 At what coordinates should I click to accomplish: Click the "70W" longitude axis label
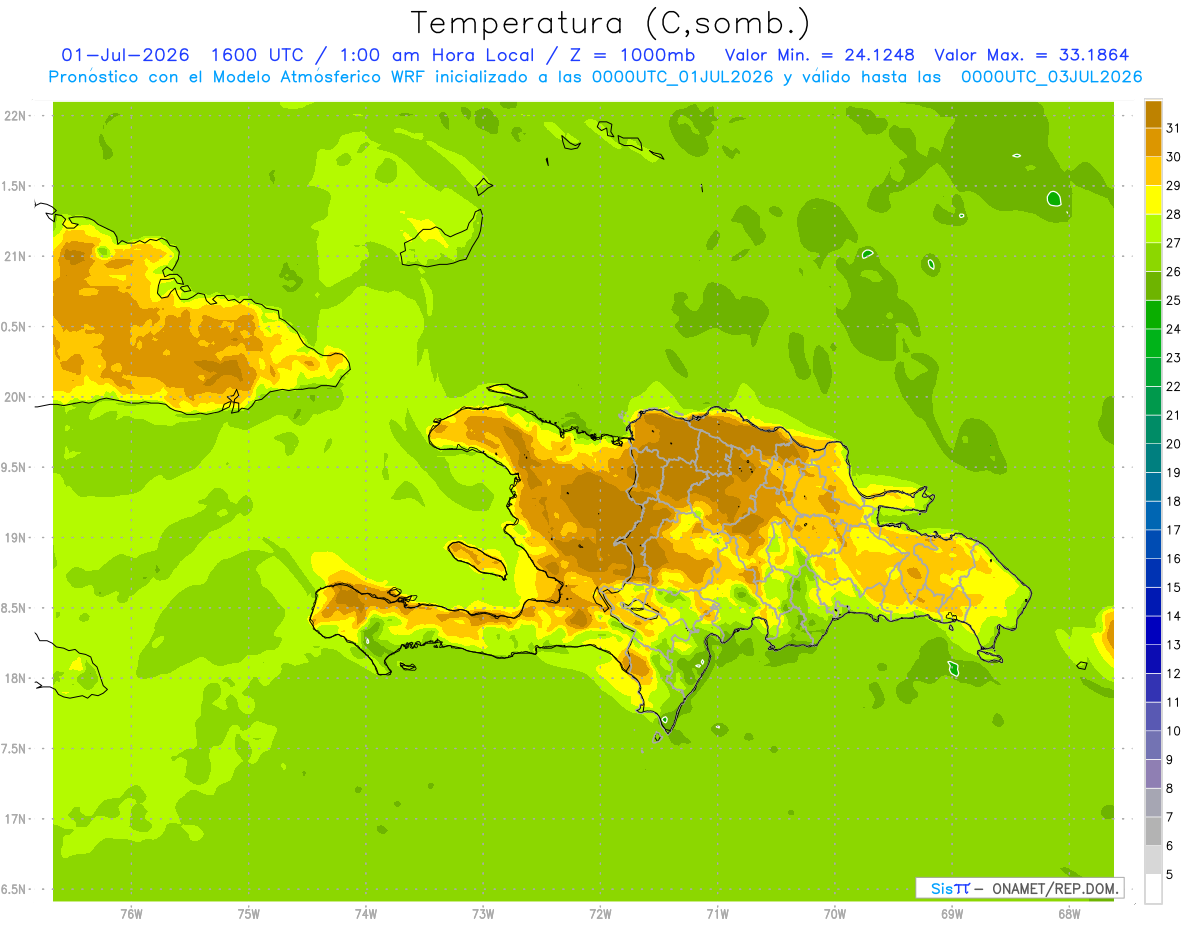click(835, 914)
